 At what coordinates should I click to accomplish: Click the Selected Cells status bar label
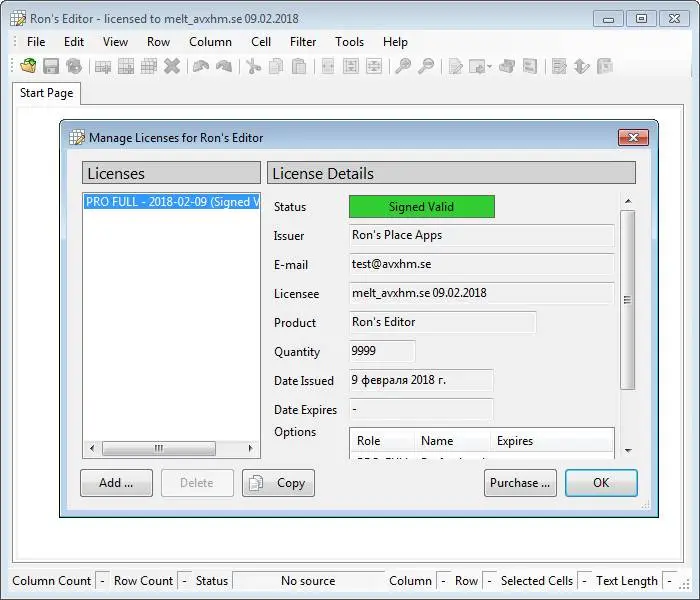537,581
